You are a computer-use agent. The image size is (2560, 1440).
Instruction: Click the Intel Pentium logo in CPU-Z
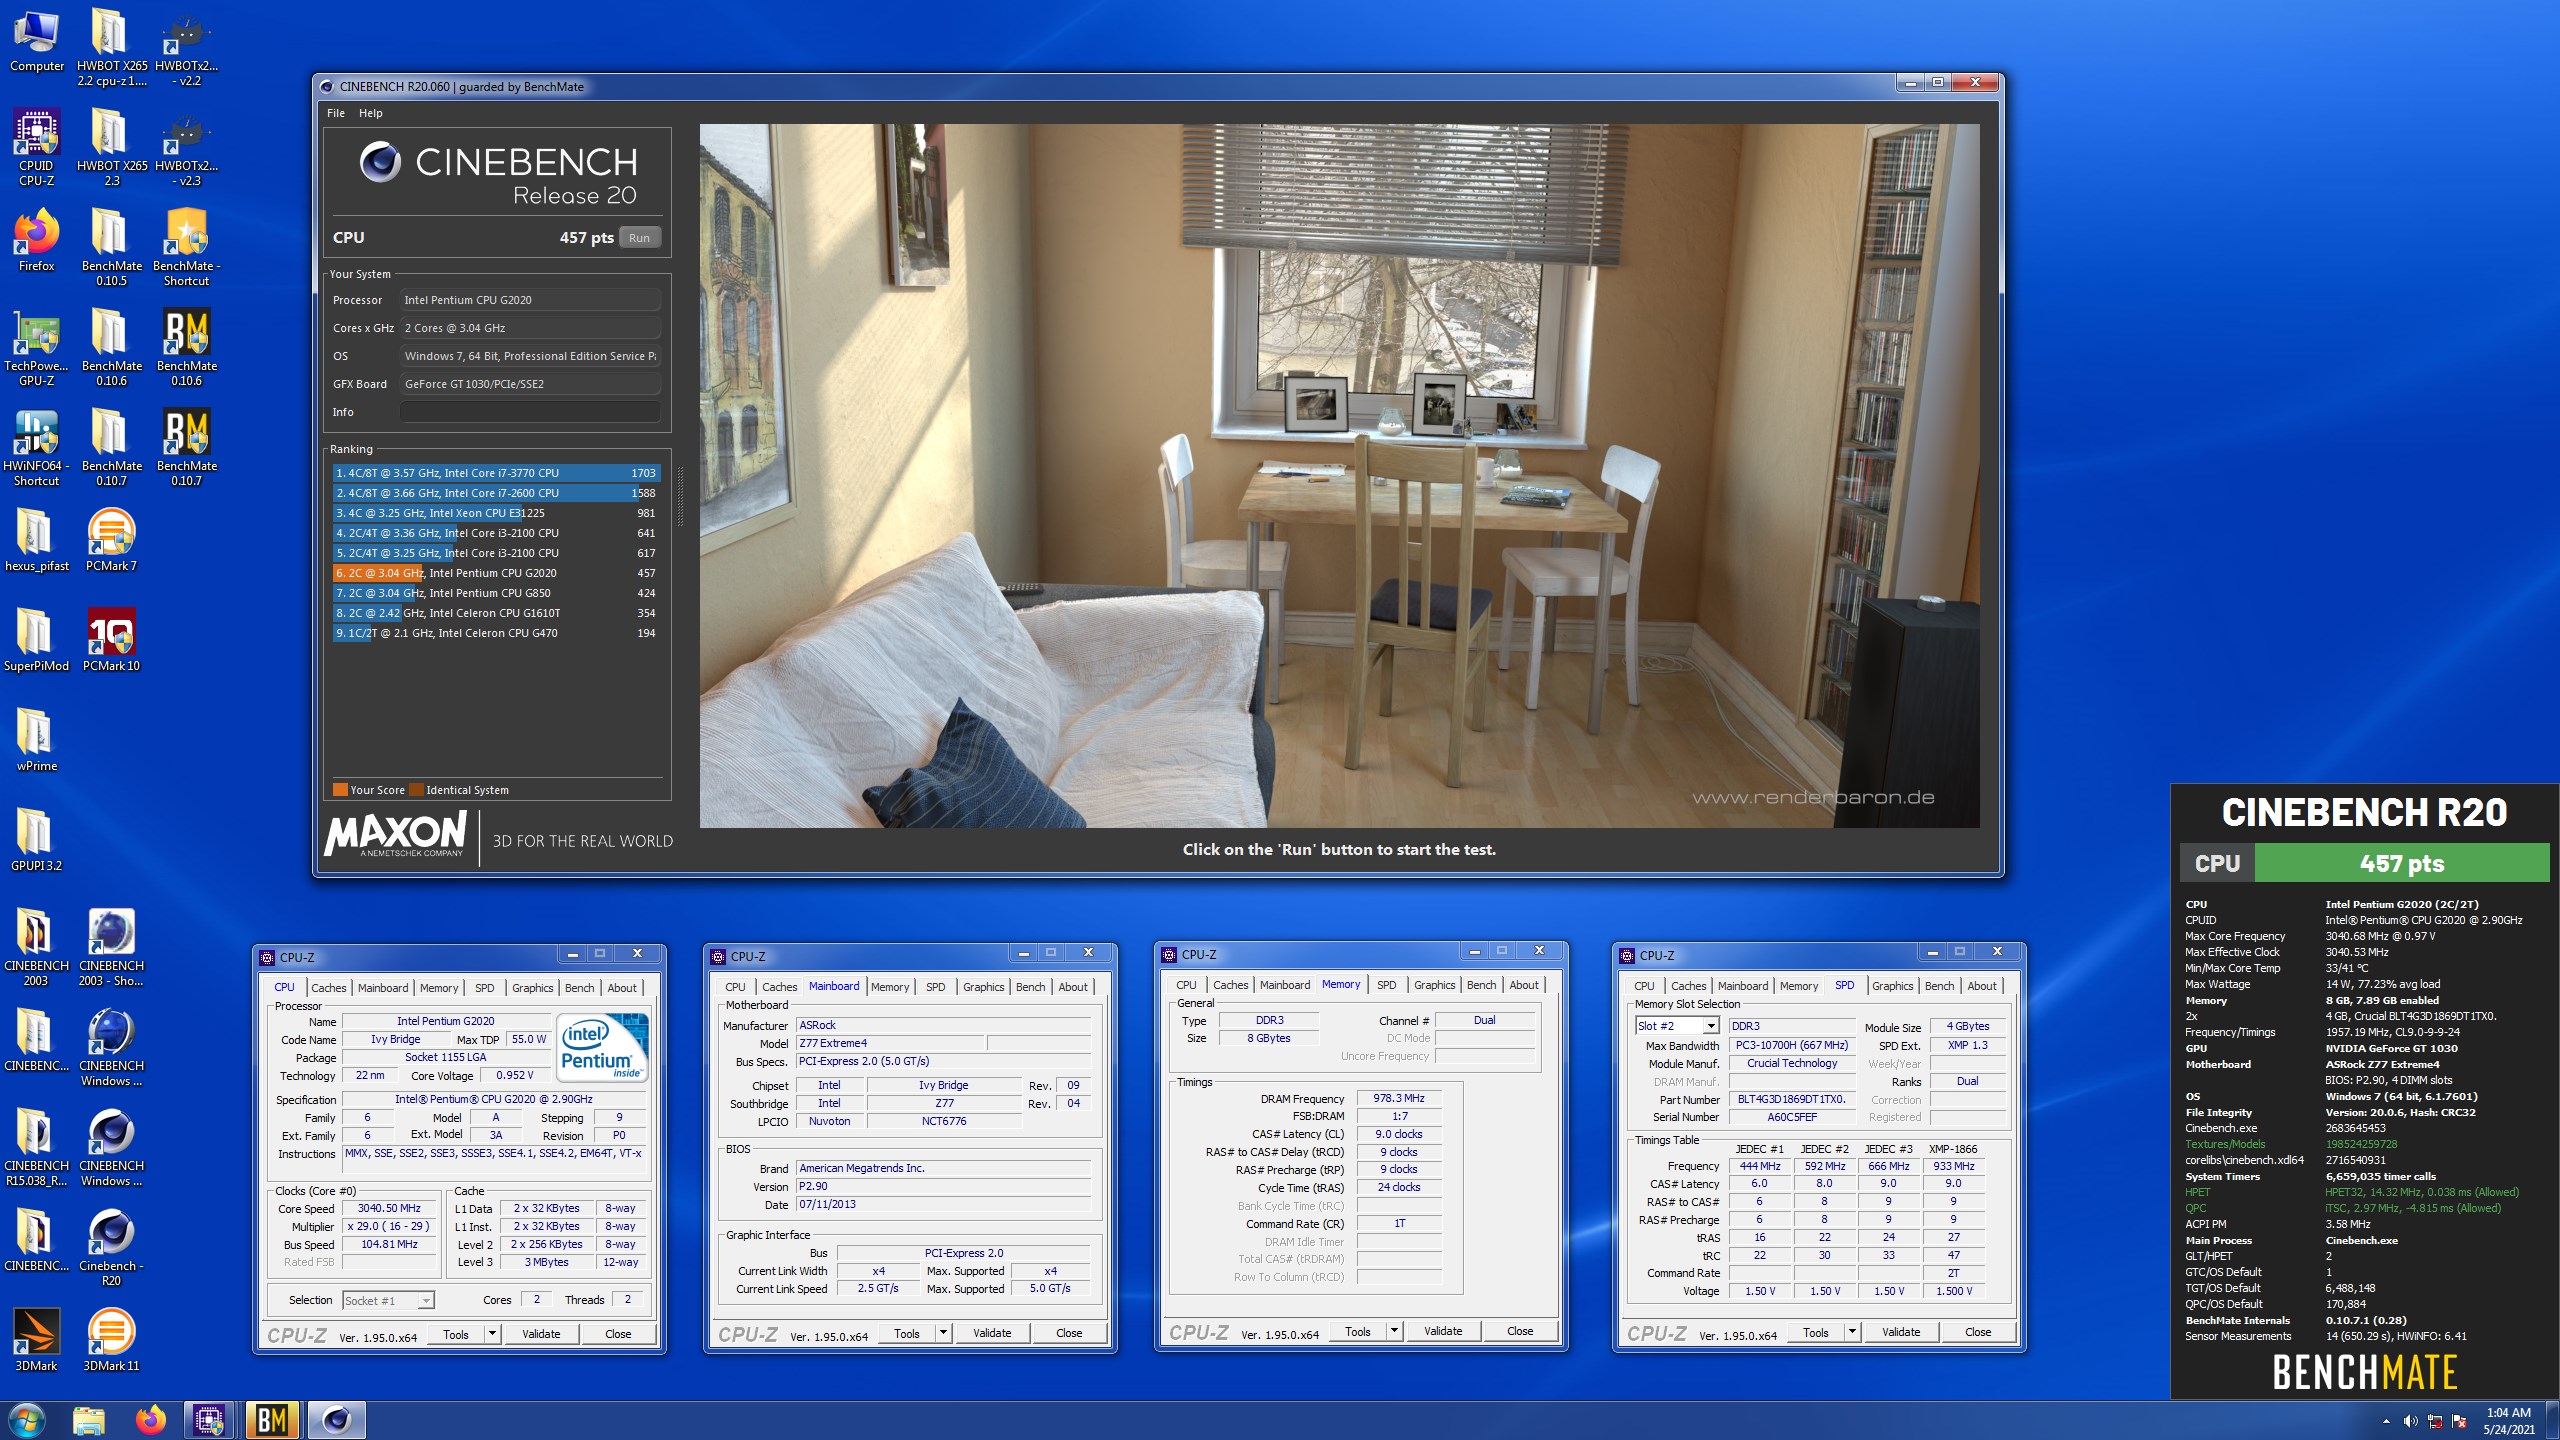click(603, 1047)
